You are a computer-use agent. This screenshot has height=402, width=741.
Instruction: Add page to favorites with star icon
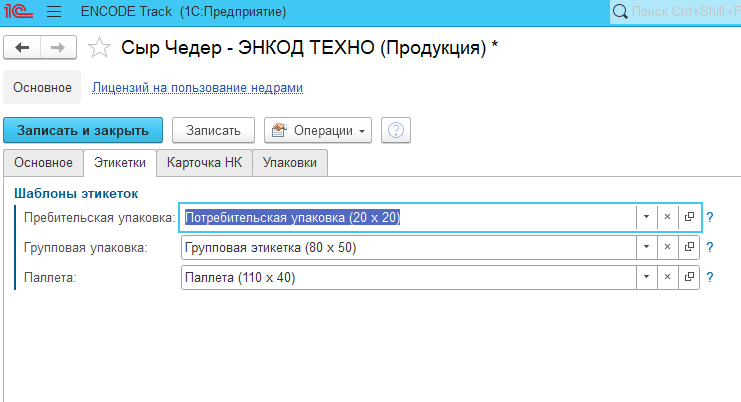98,47
